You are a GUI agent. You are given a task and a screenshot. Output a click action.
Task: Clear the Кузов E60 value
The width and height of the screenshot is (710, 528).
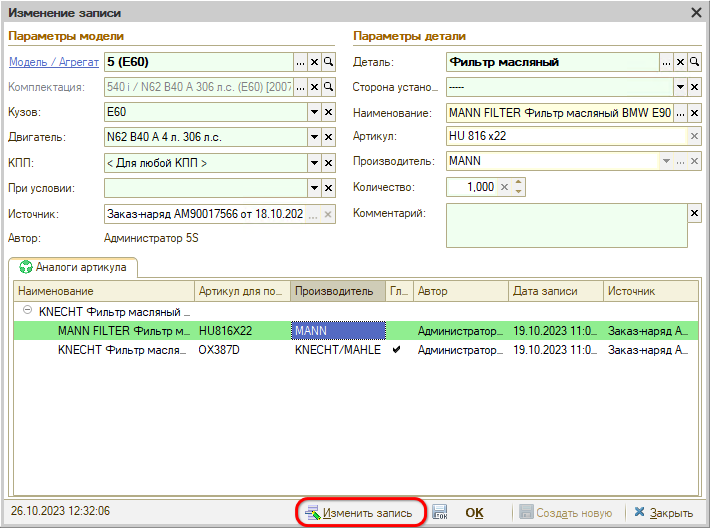pyautogui.click(x=328, y=112)
